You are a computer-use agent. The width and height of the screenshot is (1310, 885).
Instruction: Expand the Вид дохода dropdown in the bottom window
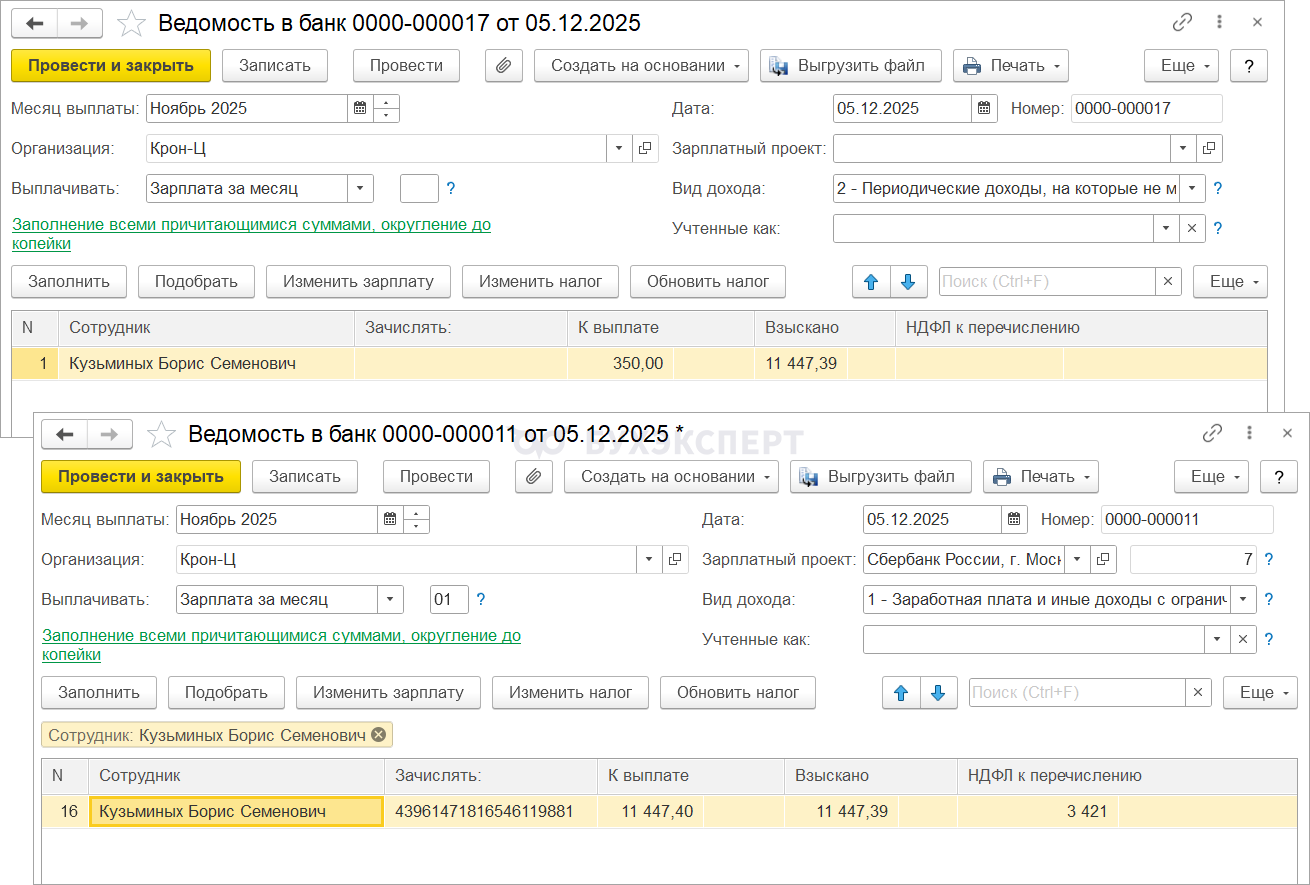click(1243, 600)
